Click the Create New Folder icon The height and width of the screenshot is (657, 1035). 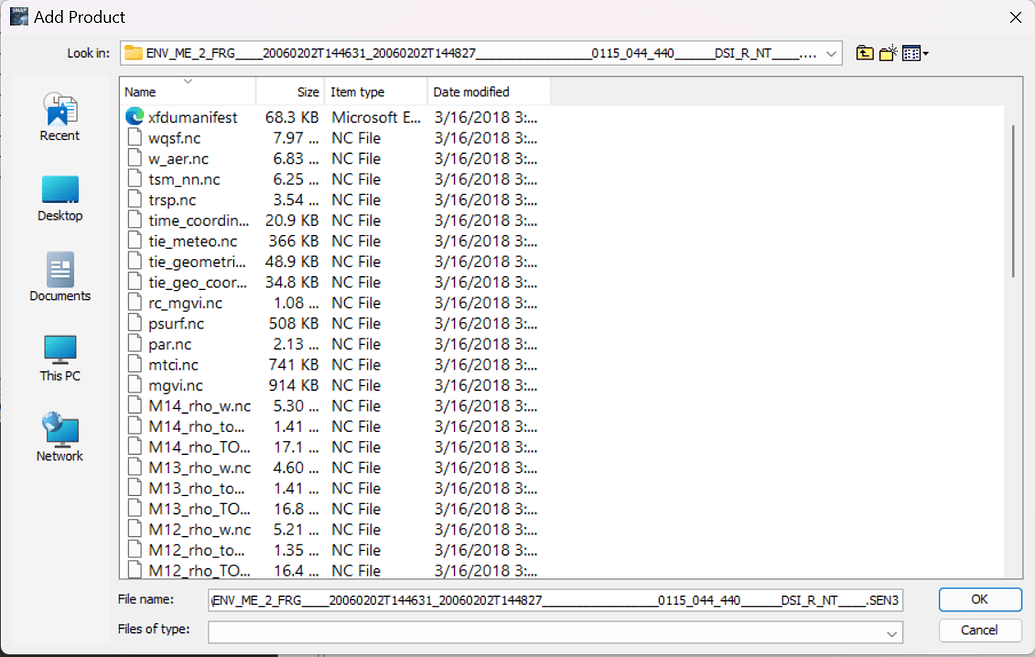click(887, 53)
